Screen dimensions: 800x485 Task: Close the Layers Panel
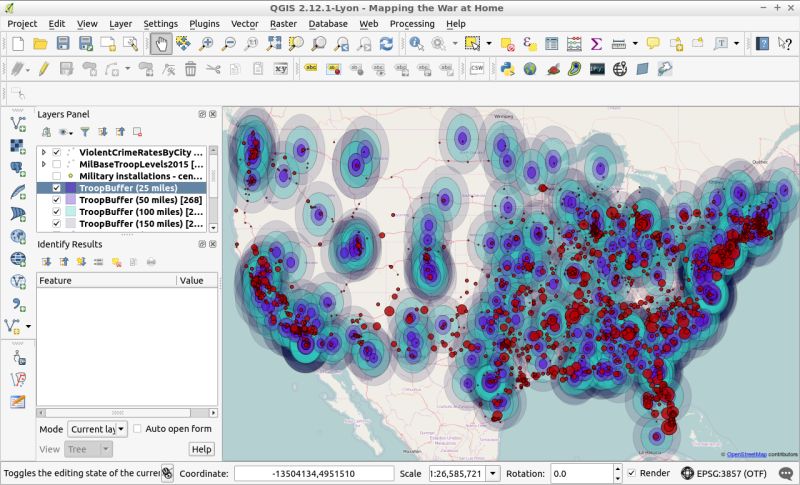[213, 114]
